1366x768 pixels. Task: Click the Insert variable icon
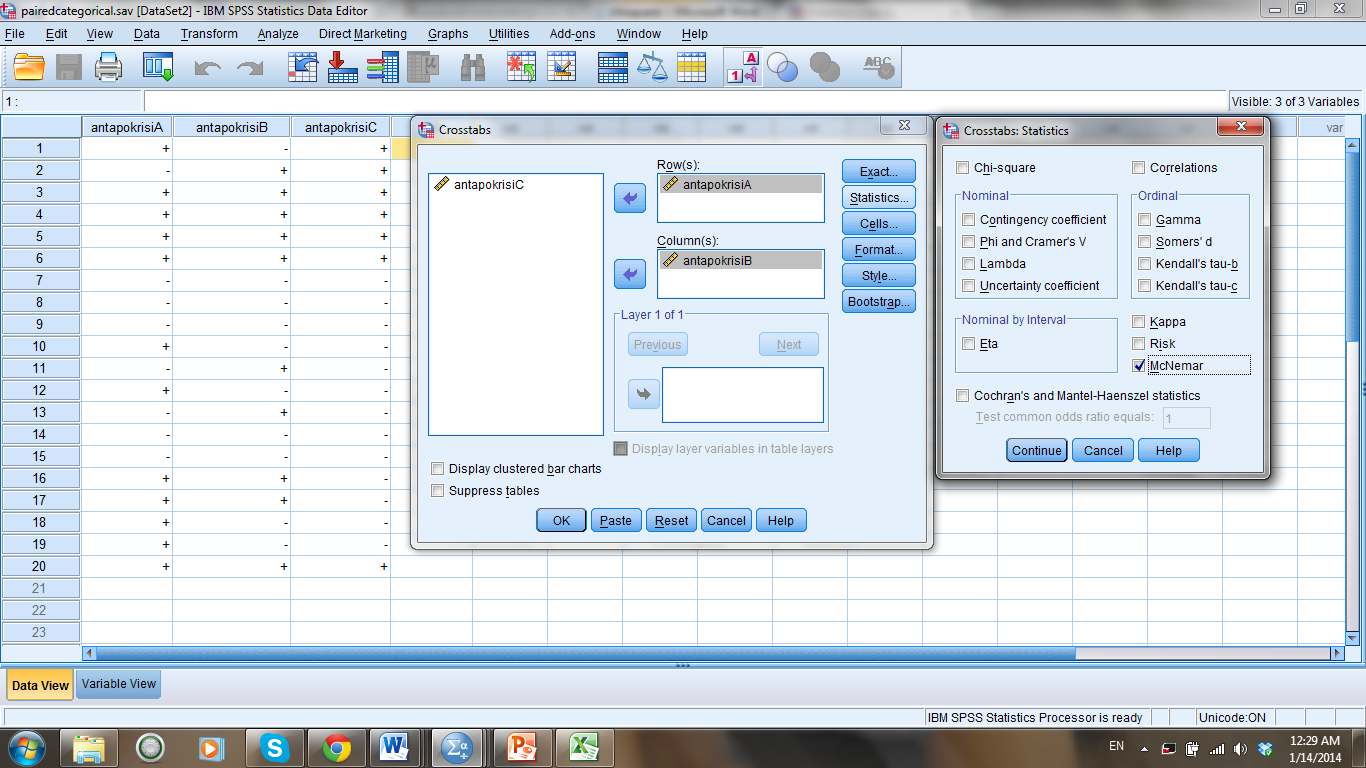point(561,68)
